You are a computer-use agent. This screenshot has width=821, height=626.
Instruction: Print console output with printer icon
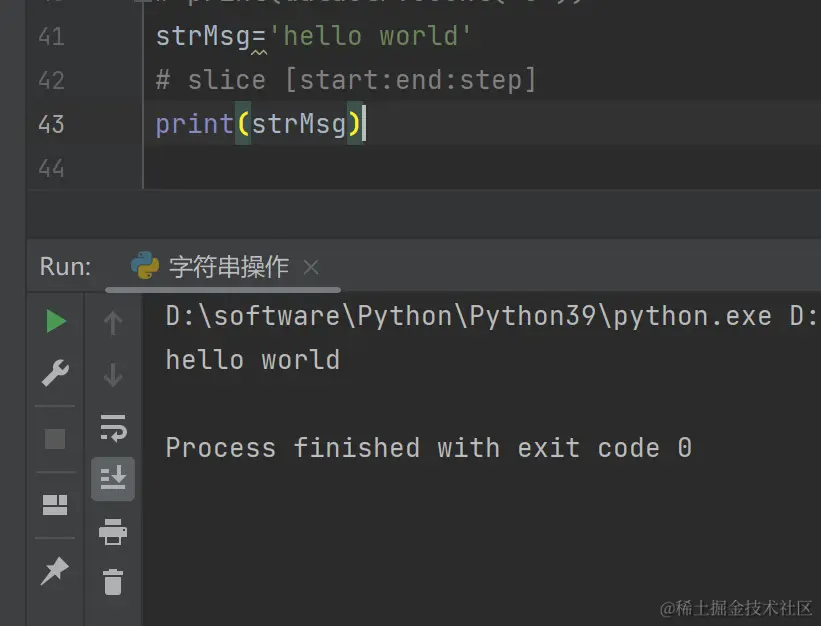pos(113,532)
